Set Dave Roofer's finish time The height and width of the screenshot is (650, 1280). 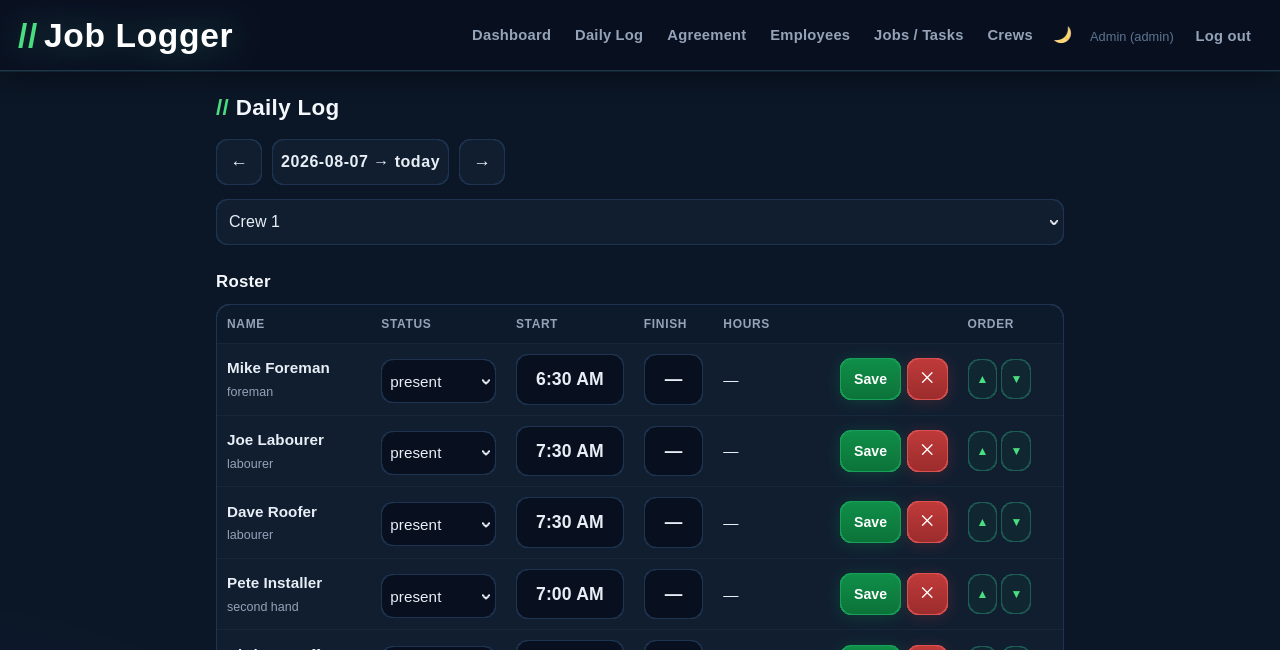(x=673, y=523)
